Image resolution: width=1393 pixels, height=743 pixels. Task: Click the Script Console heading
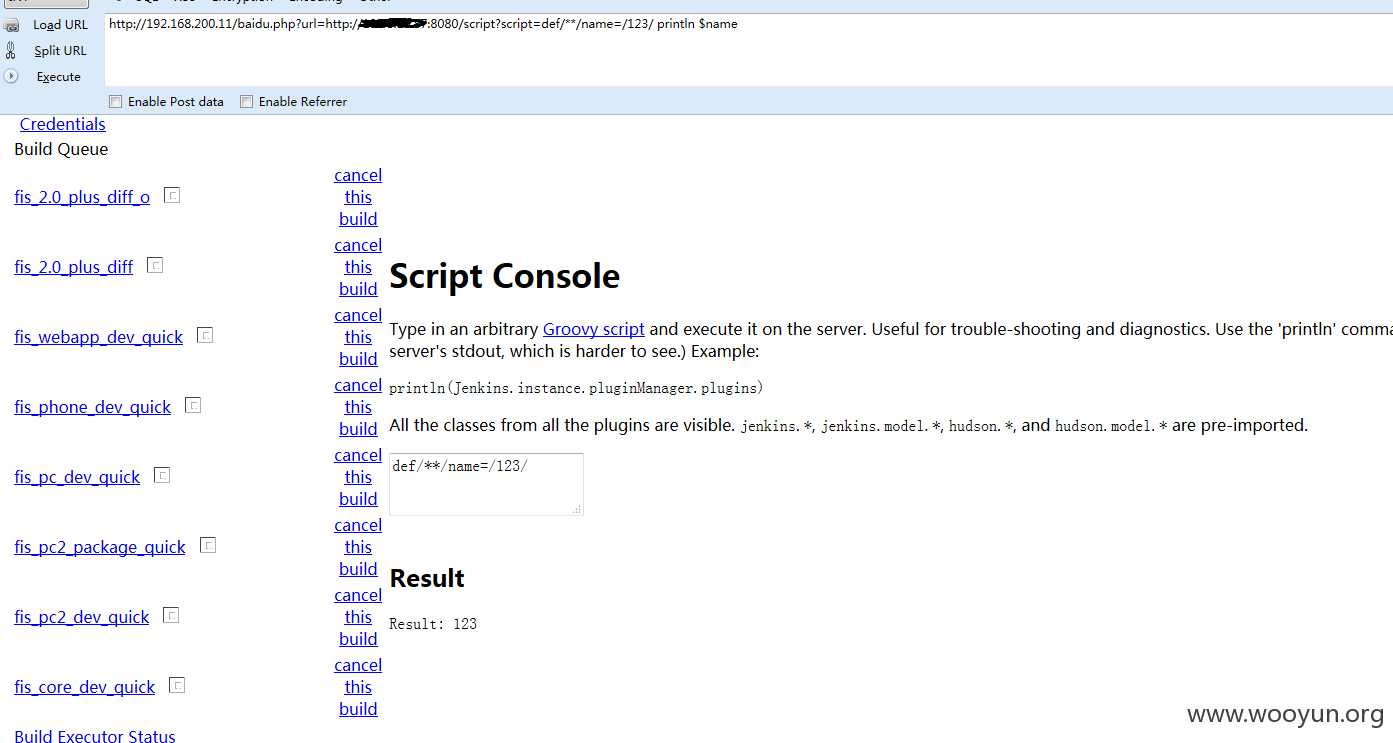coord(505,276)
